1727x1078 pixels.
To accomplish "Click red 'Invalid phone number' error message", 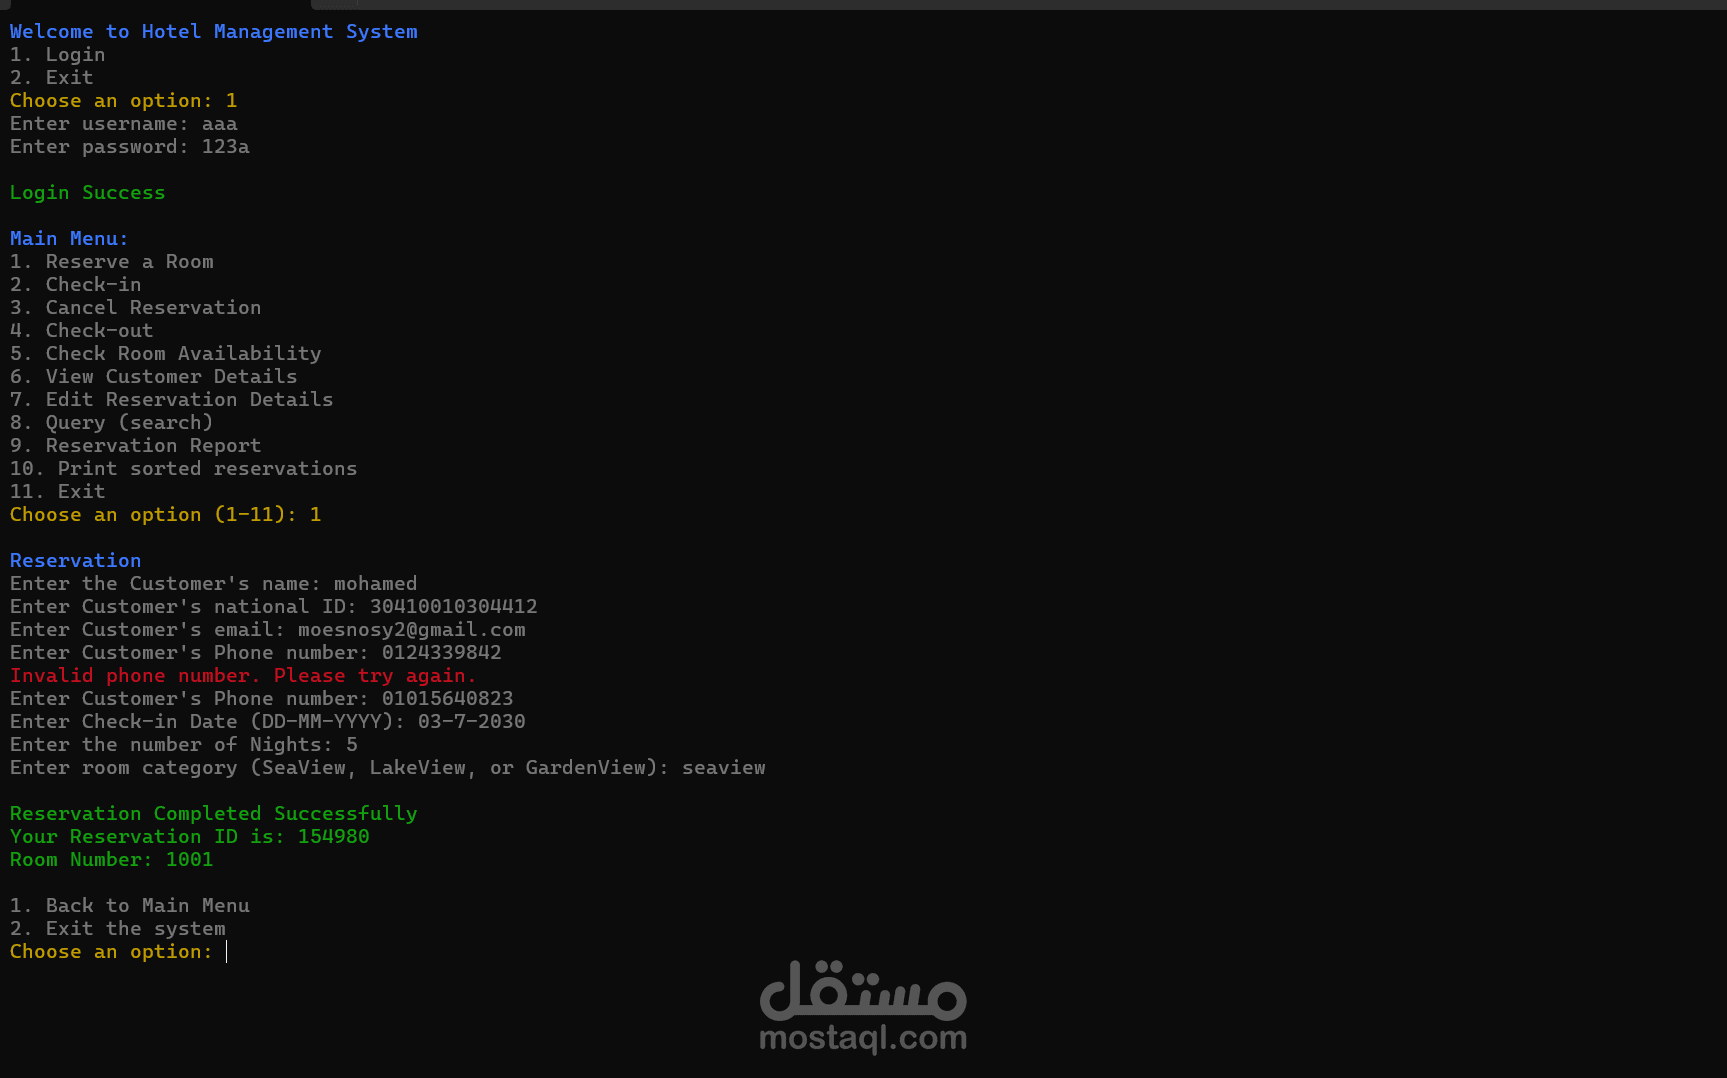I will pyautogui.click(x=244, y=676).
